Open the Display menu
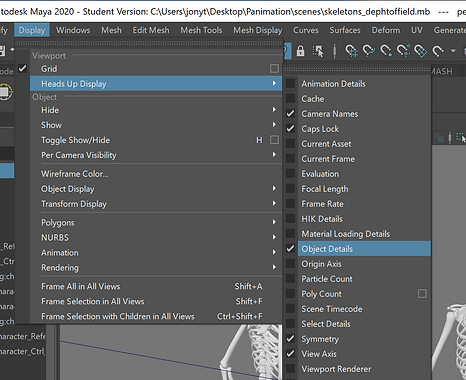Screen dimensions: 466x380 tap(32, 30)
